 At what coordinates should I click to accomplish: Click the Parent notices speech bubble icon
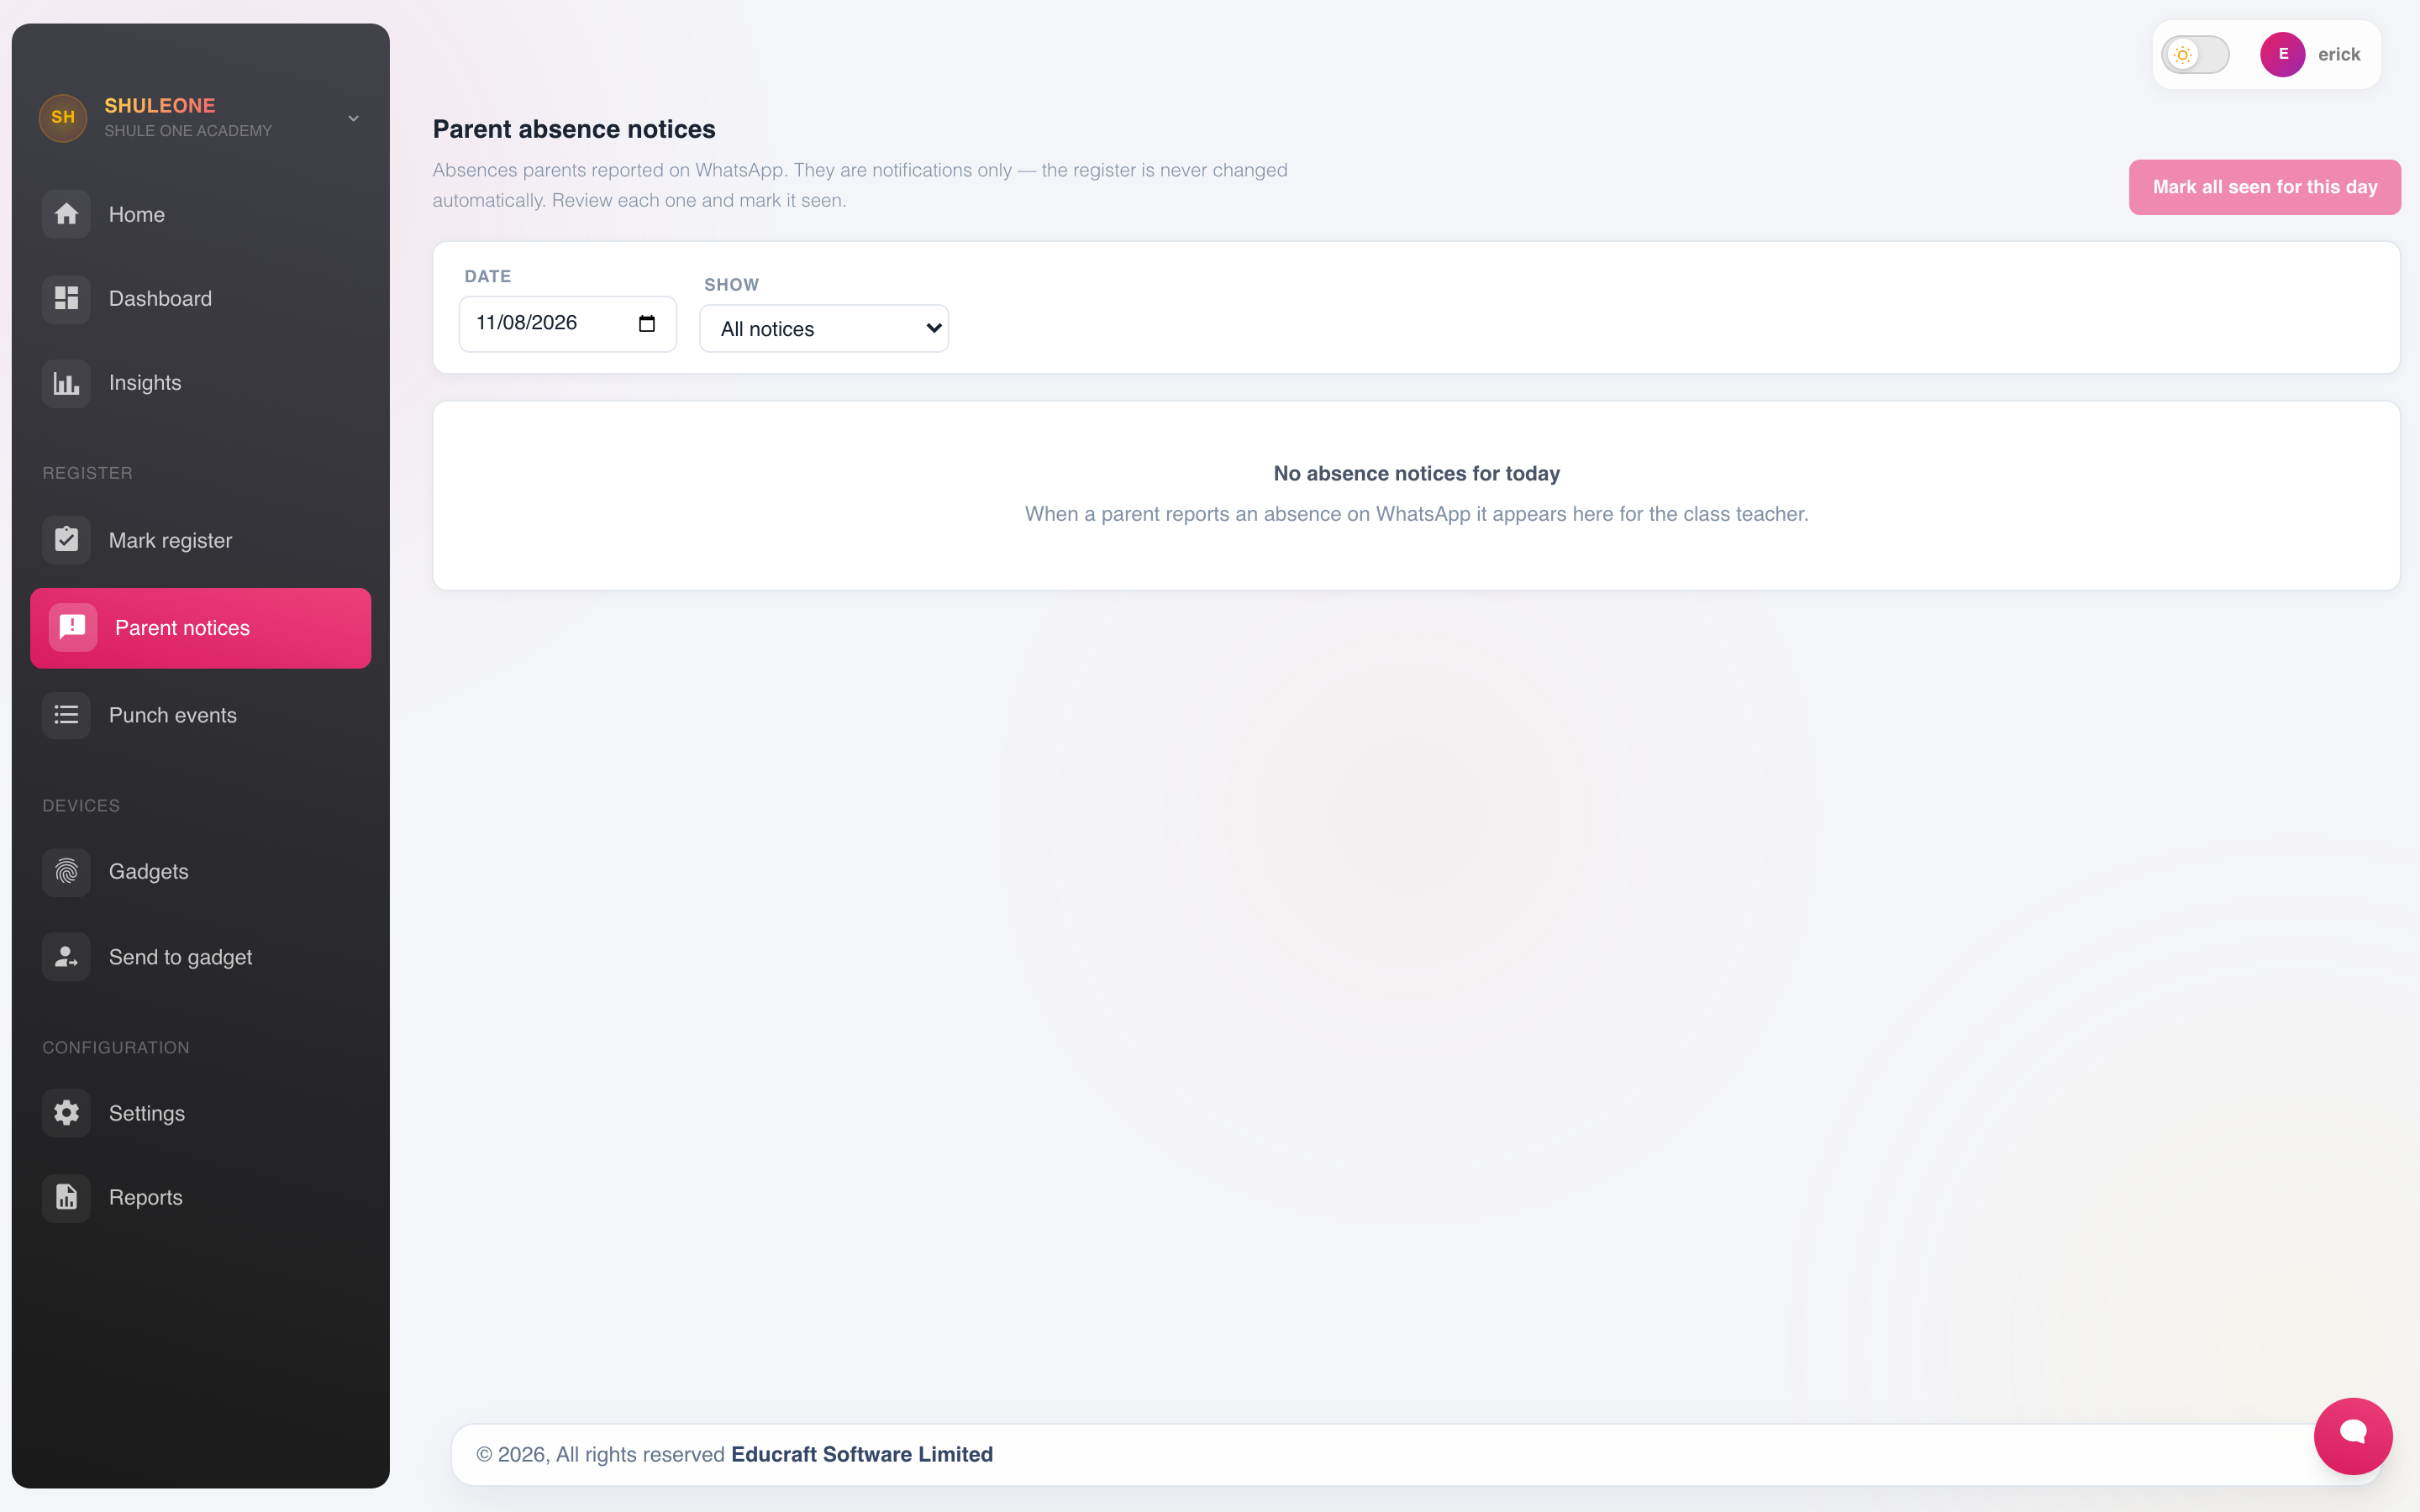73,627
